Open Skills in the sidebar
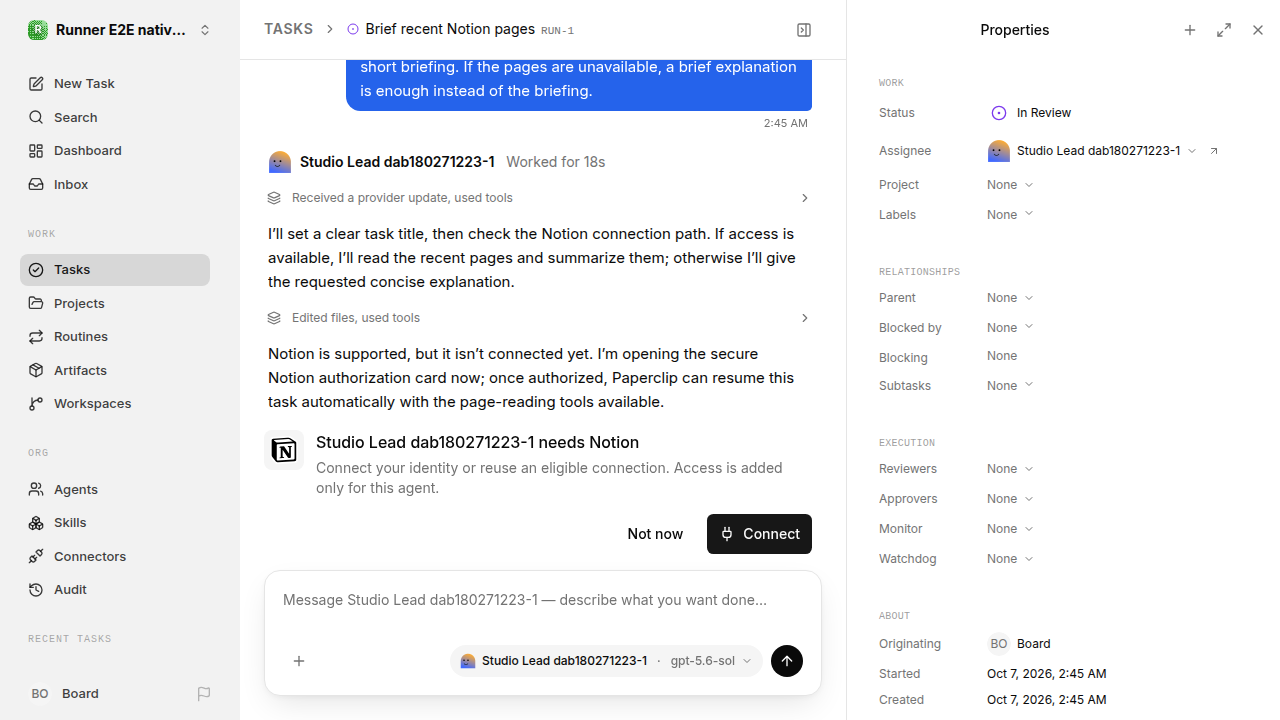Image resolution: width=1280 pixels, height=720 pixels. pyautogui.click(x=115, y=523)
